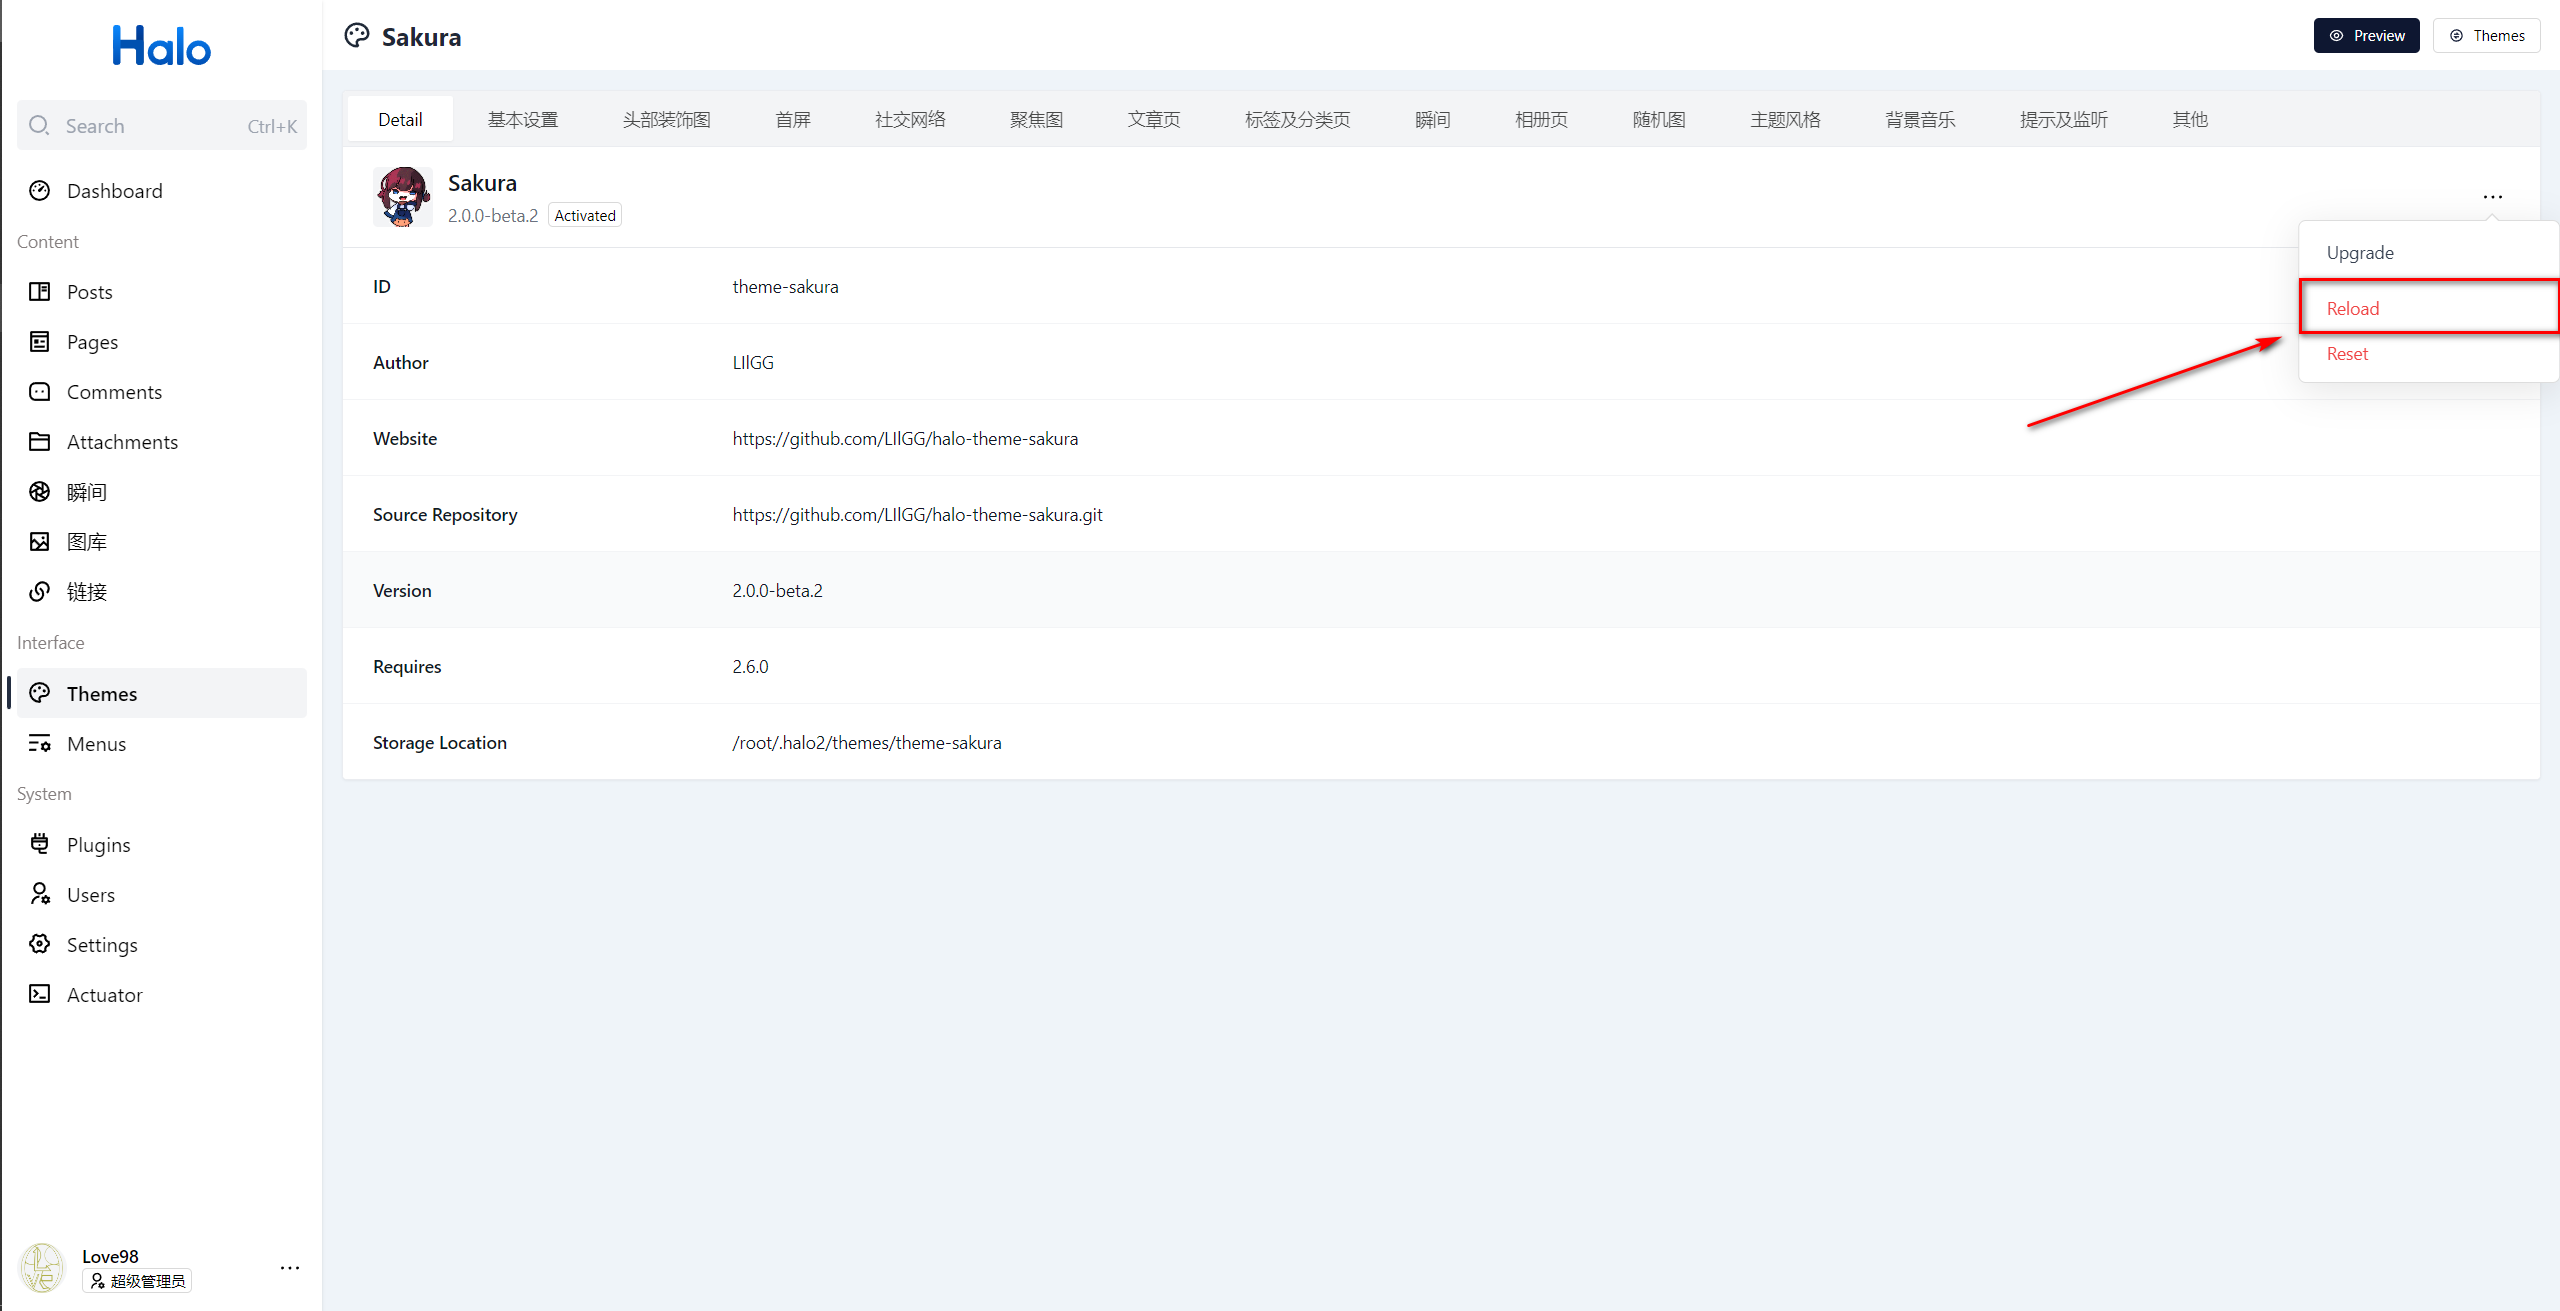The image size is (2560, 1311).
Task: Click the Preview button
Action: pos(2367,35)
